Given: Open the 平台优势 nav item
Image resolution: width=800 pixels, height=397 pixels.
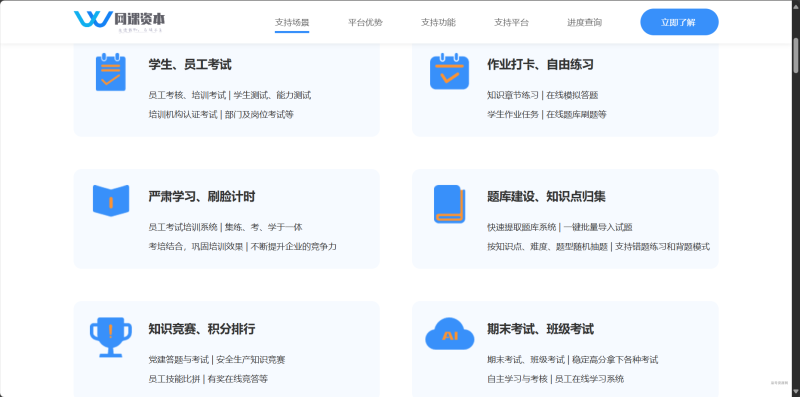Looking at the screenshot, I should coord(365,22).
